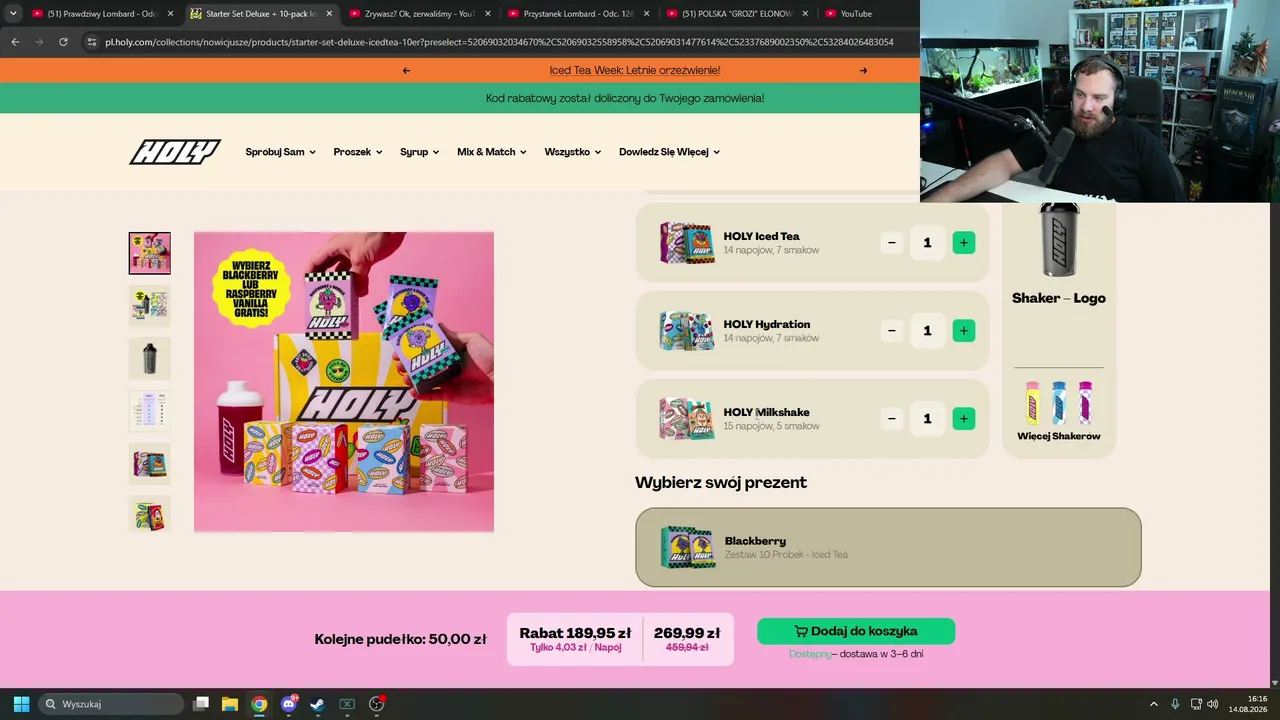Select the first product thumbnail with pink background

(149, 253)
